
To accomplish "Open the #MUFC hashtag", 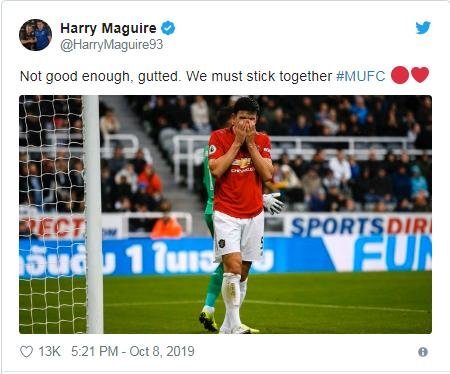I will pos(361,76).
